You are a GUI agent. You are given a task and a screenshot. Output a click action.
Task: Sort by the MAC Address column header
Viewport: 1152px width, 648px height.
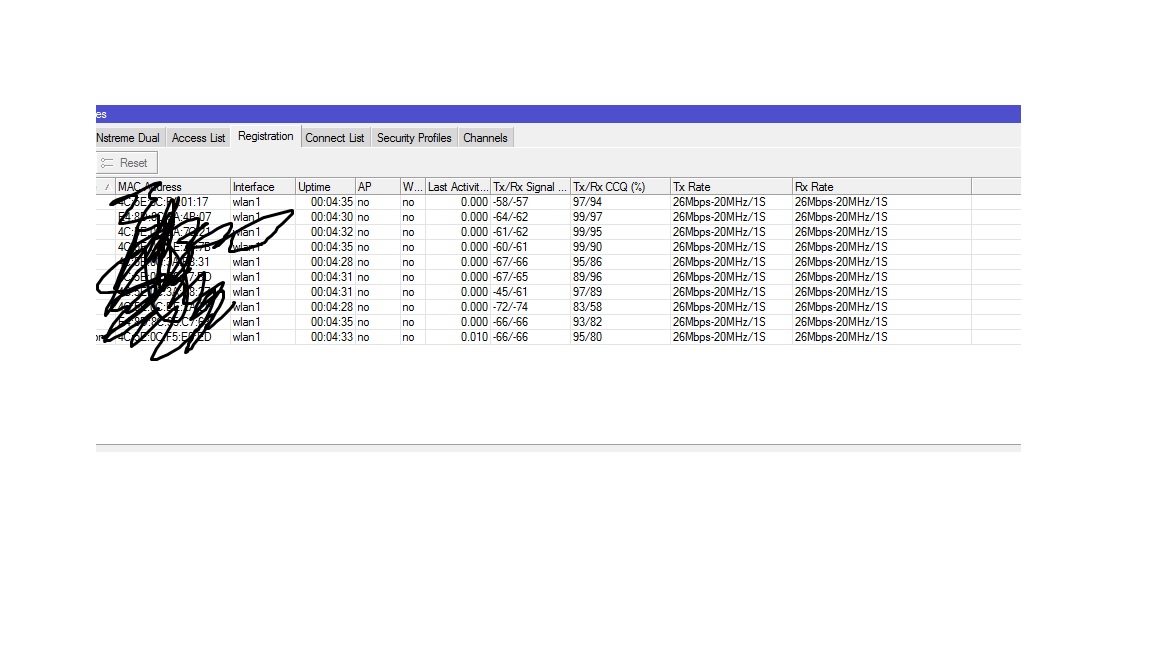[x=173, y=187]
